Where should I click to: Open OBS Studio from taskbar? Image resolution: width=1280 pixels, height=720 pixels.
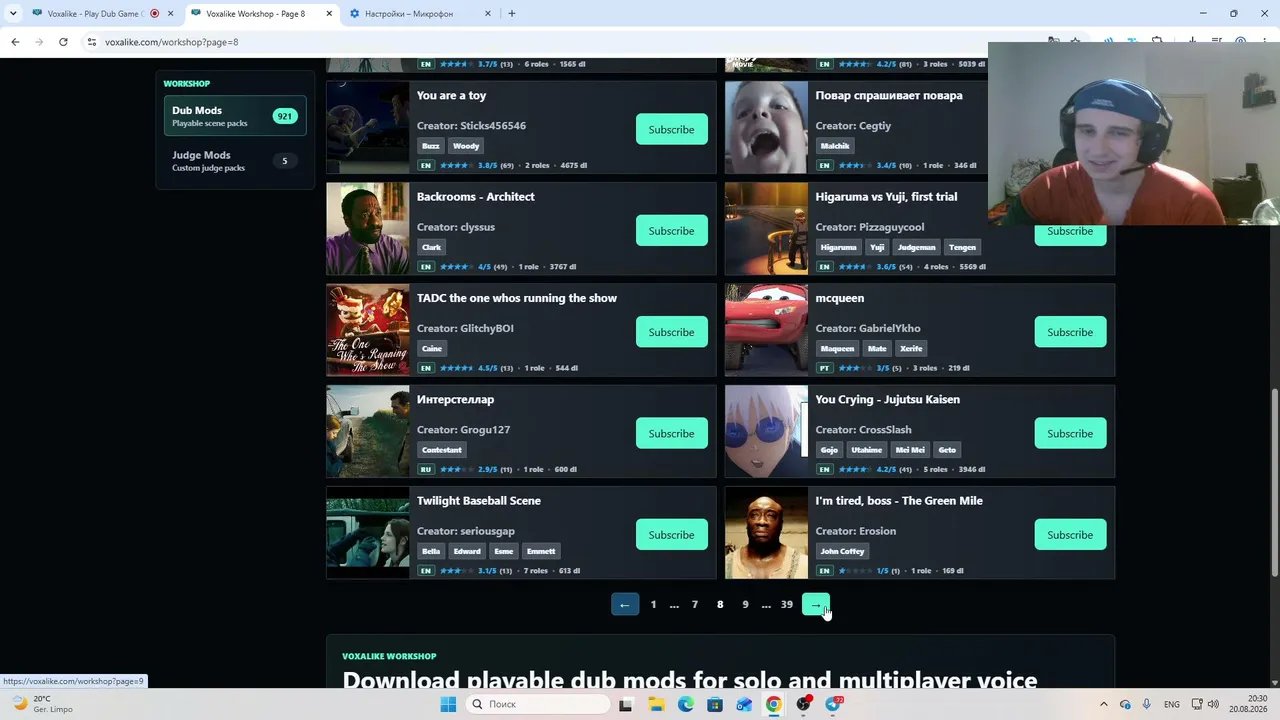coord(803,704)
